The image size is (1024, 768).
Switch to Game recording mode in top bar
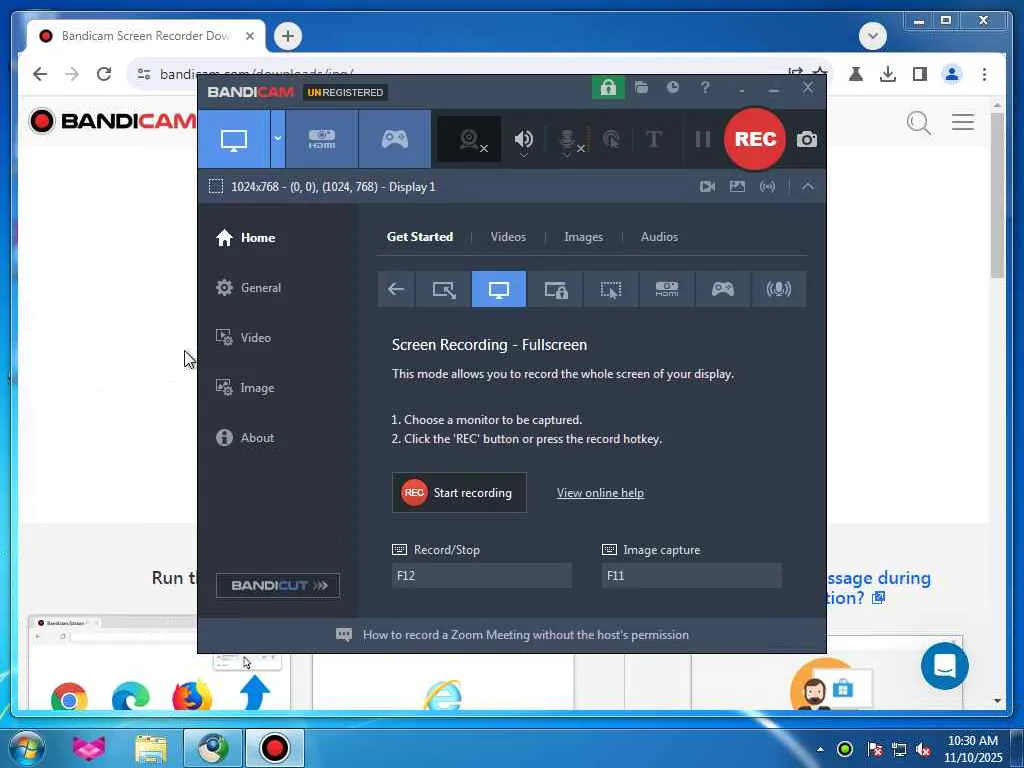pos(394,139)
